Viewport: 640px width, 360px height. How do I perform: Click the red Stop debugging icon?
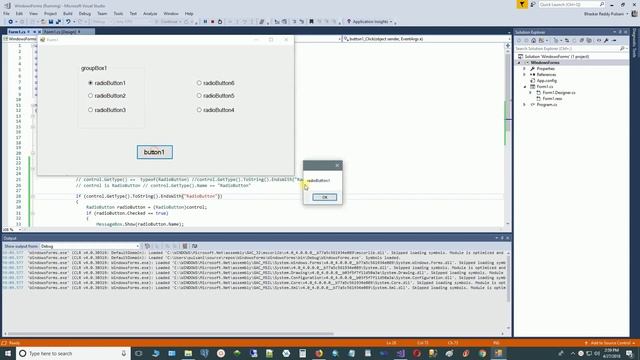tap(213, 22)
